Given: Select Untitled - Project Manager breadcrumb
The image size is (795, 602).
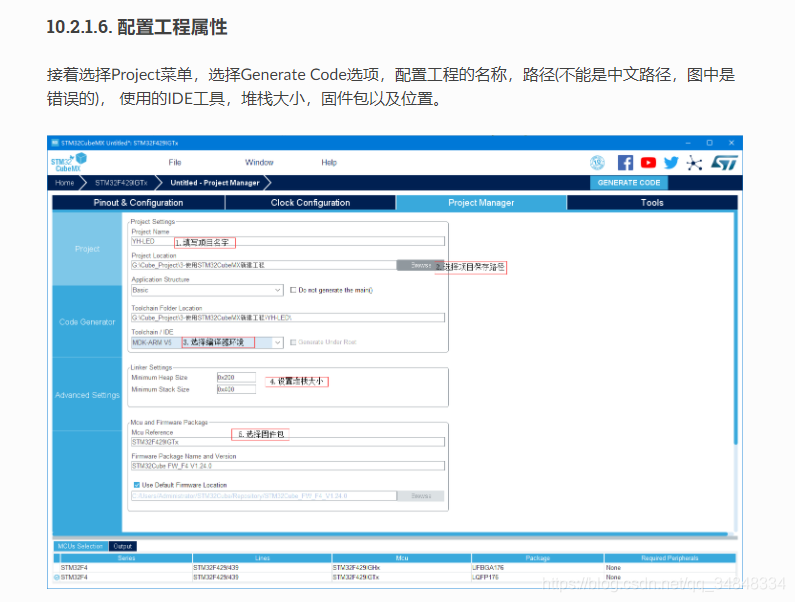Looking at the screenshot, I should point(215,183).
